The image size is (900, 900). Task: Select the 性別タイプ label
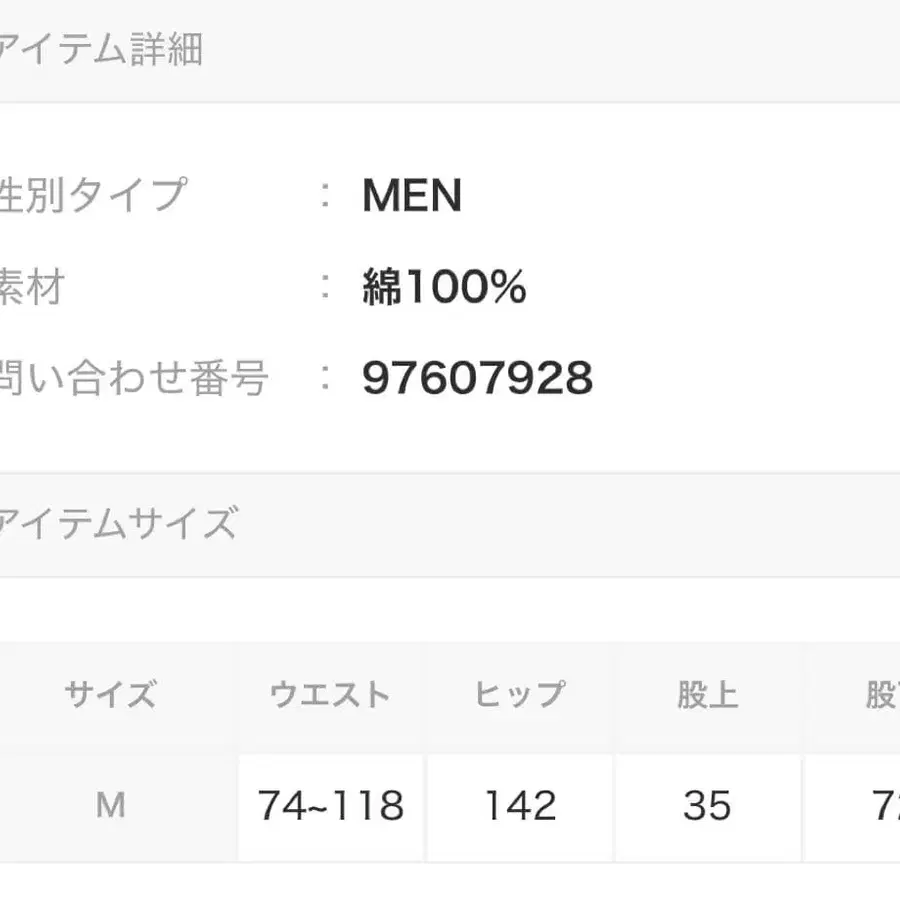click(92, 195)
